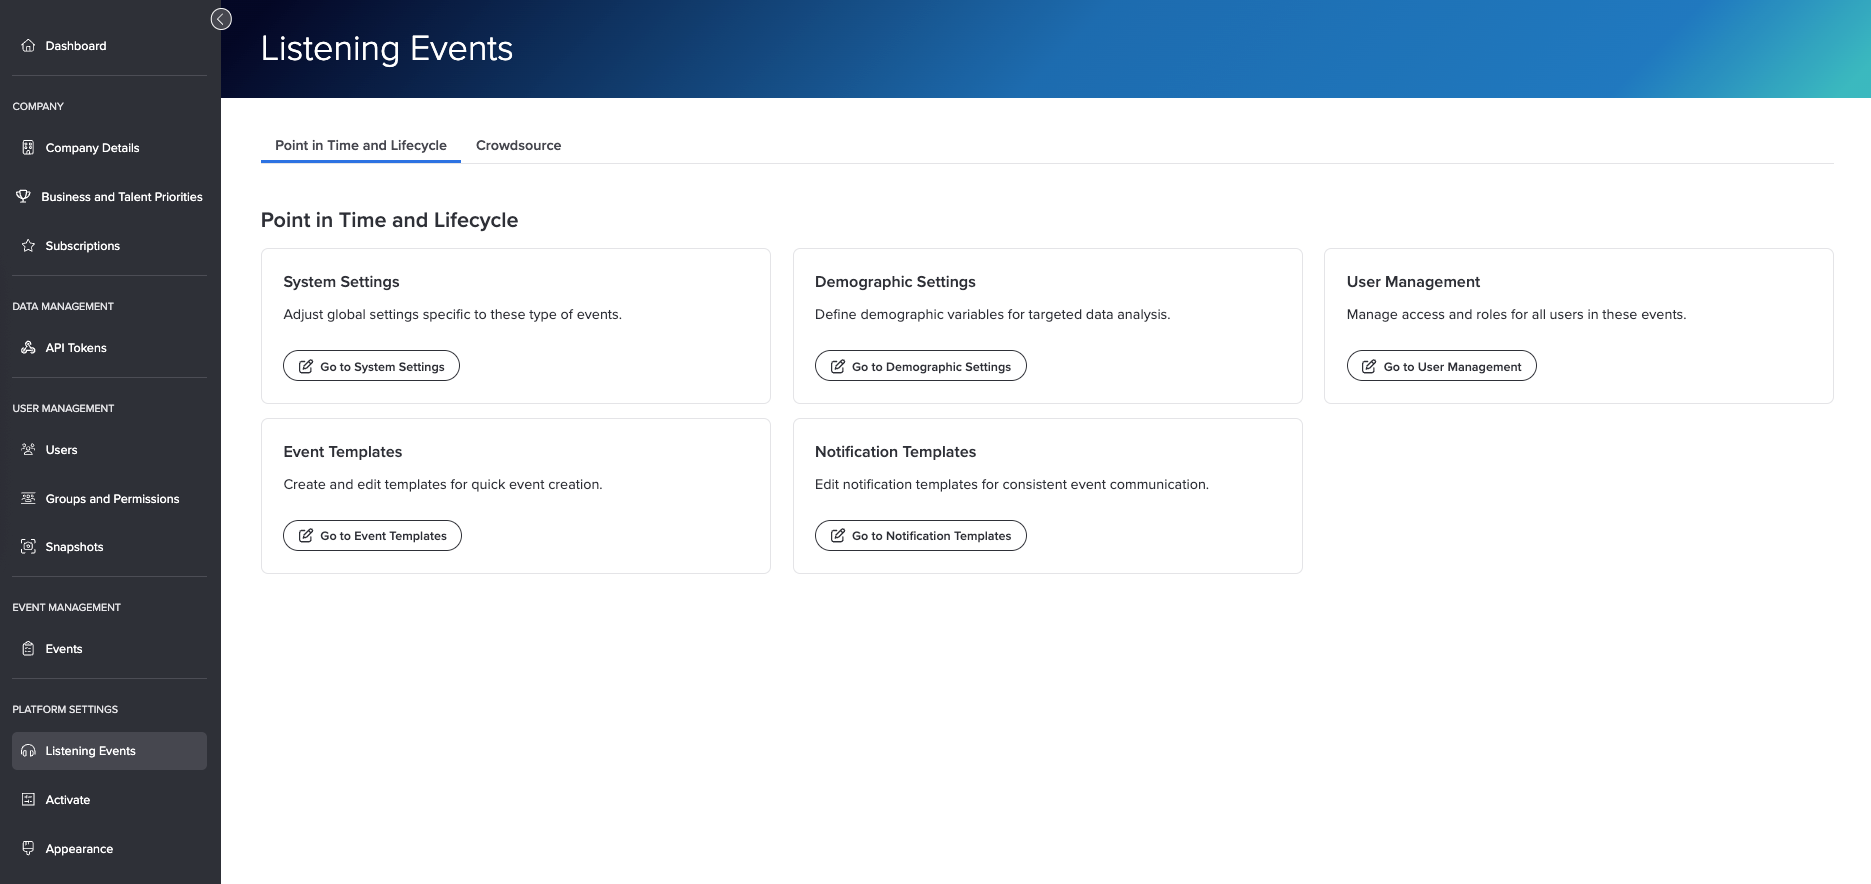Click 'Manage access and roles' description text
This screenshot has width=1871, height=884.
coord(1516,314)
